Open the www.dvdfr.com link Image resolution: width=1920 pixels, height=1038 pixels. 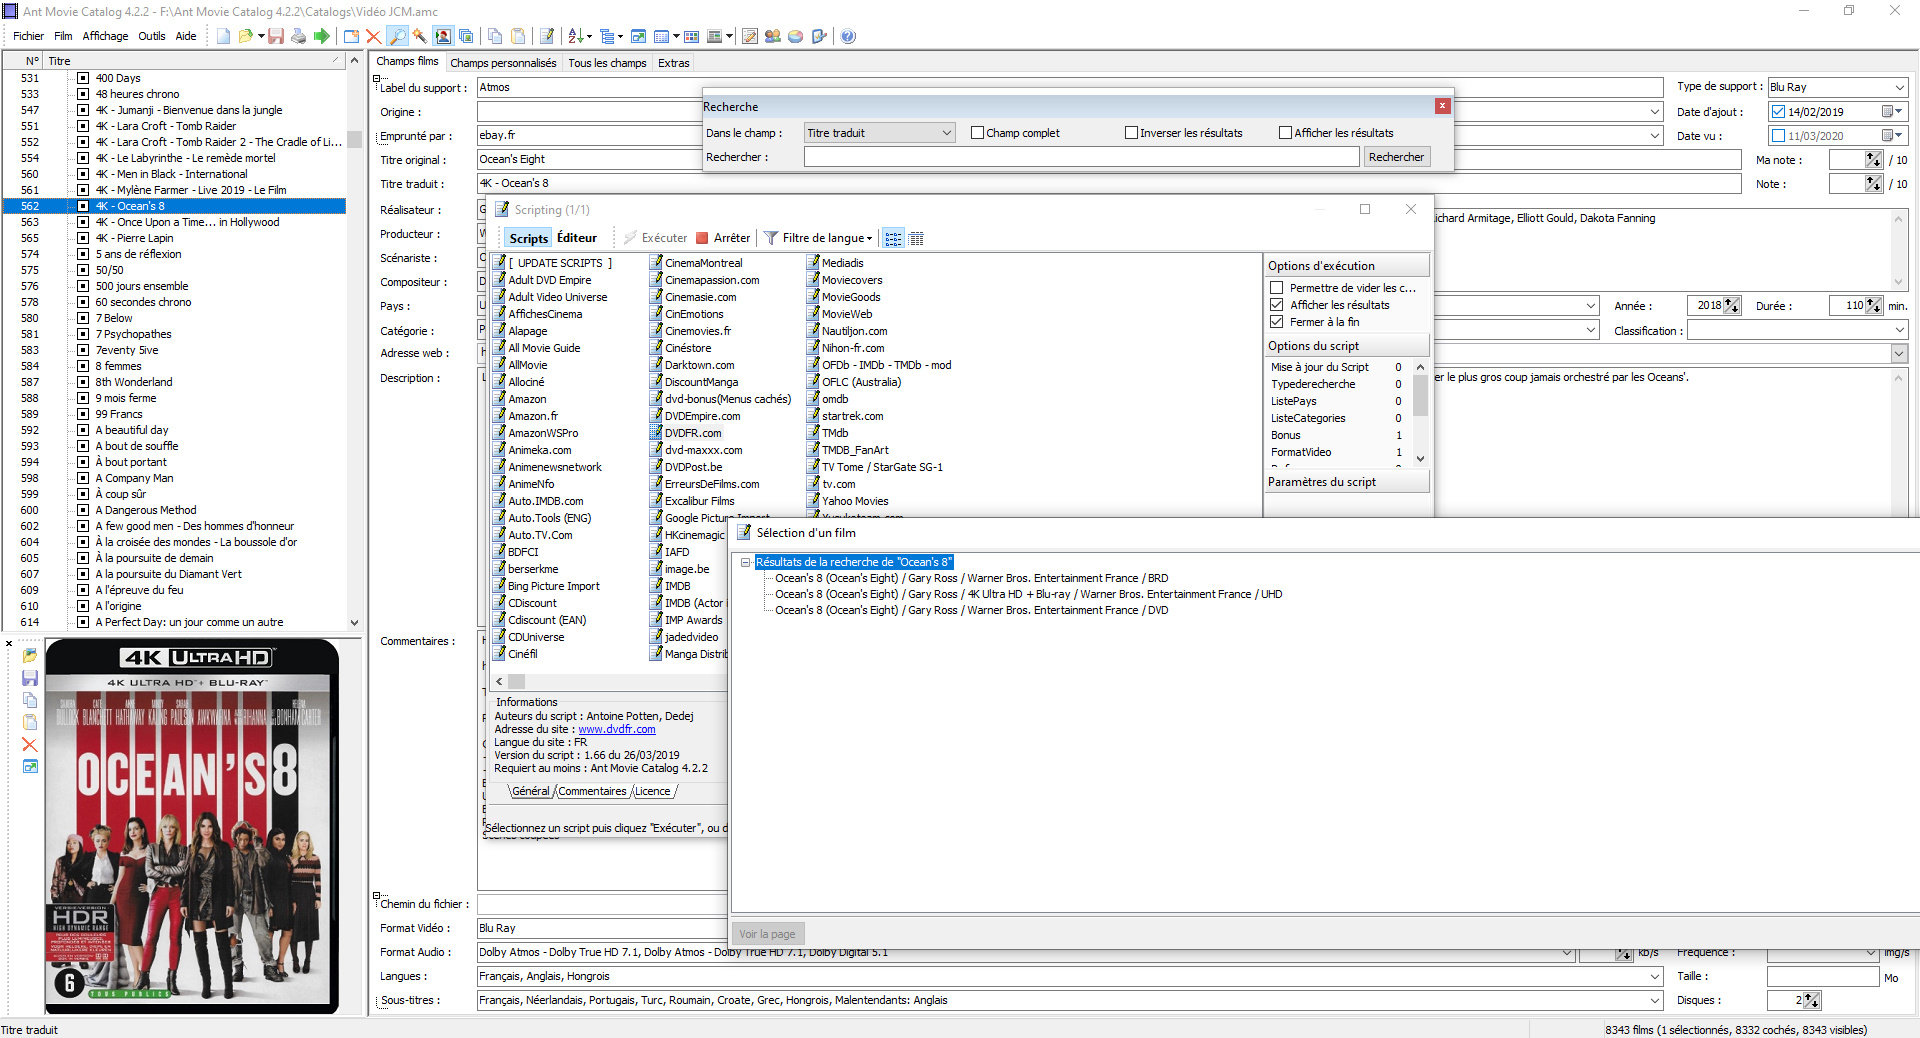[616, 729]
